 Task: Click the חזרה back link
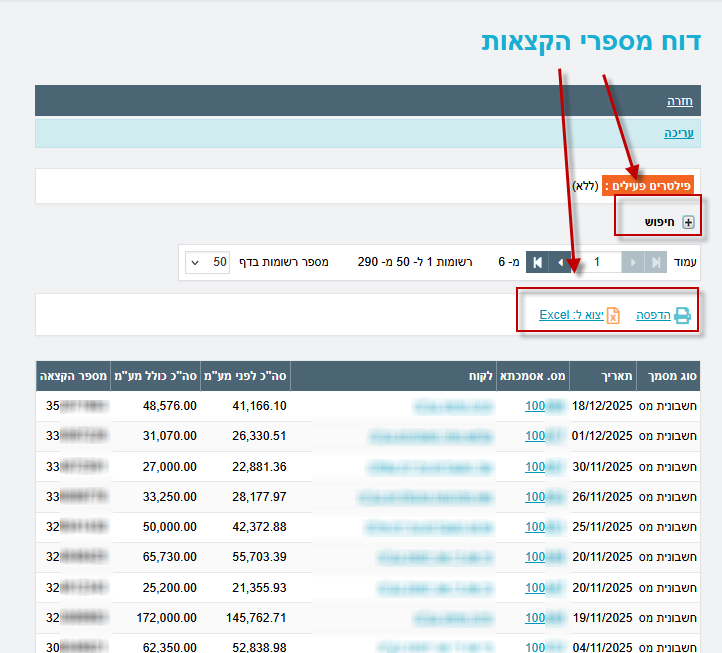[x=680, y=101]
